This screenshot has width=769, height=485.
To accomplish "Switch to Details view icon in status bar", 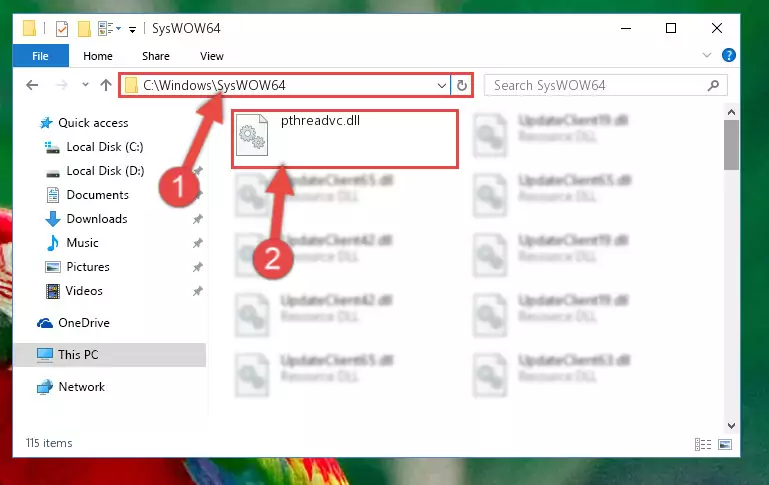I will click(x=703, y=444).
